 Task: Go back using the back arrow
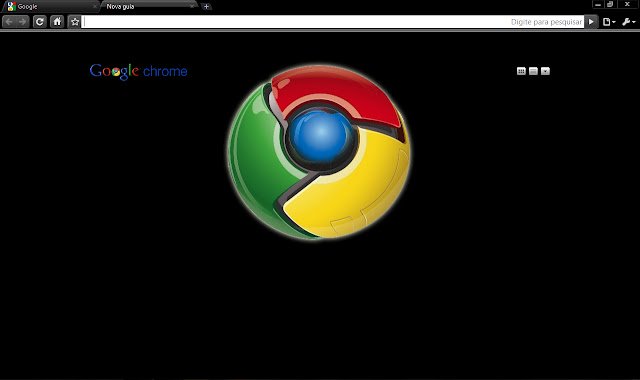pos(9,22)
